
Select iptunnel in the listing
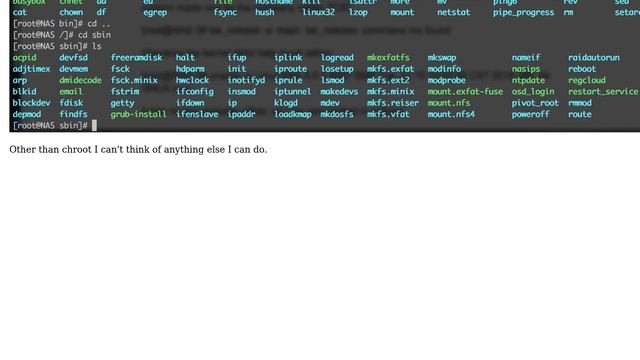click(x=293, y=92)
